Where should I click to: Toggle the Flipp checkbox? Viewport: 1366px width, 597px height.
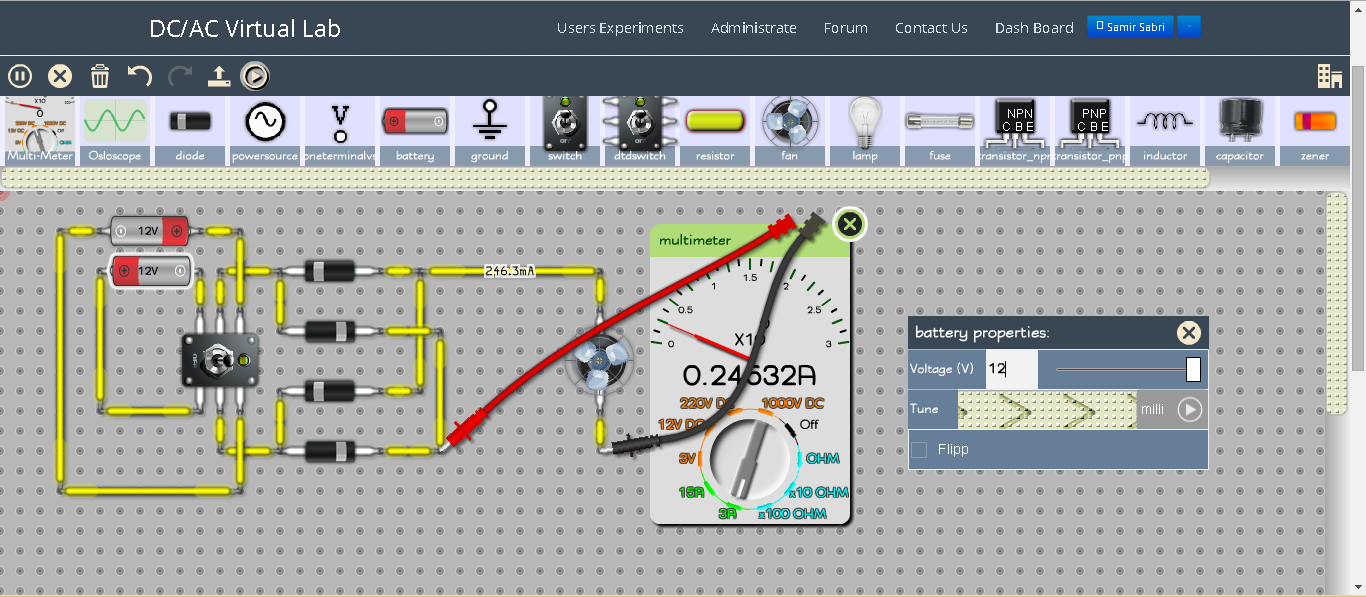click(x=919, y=450)
